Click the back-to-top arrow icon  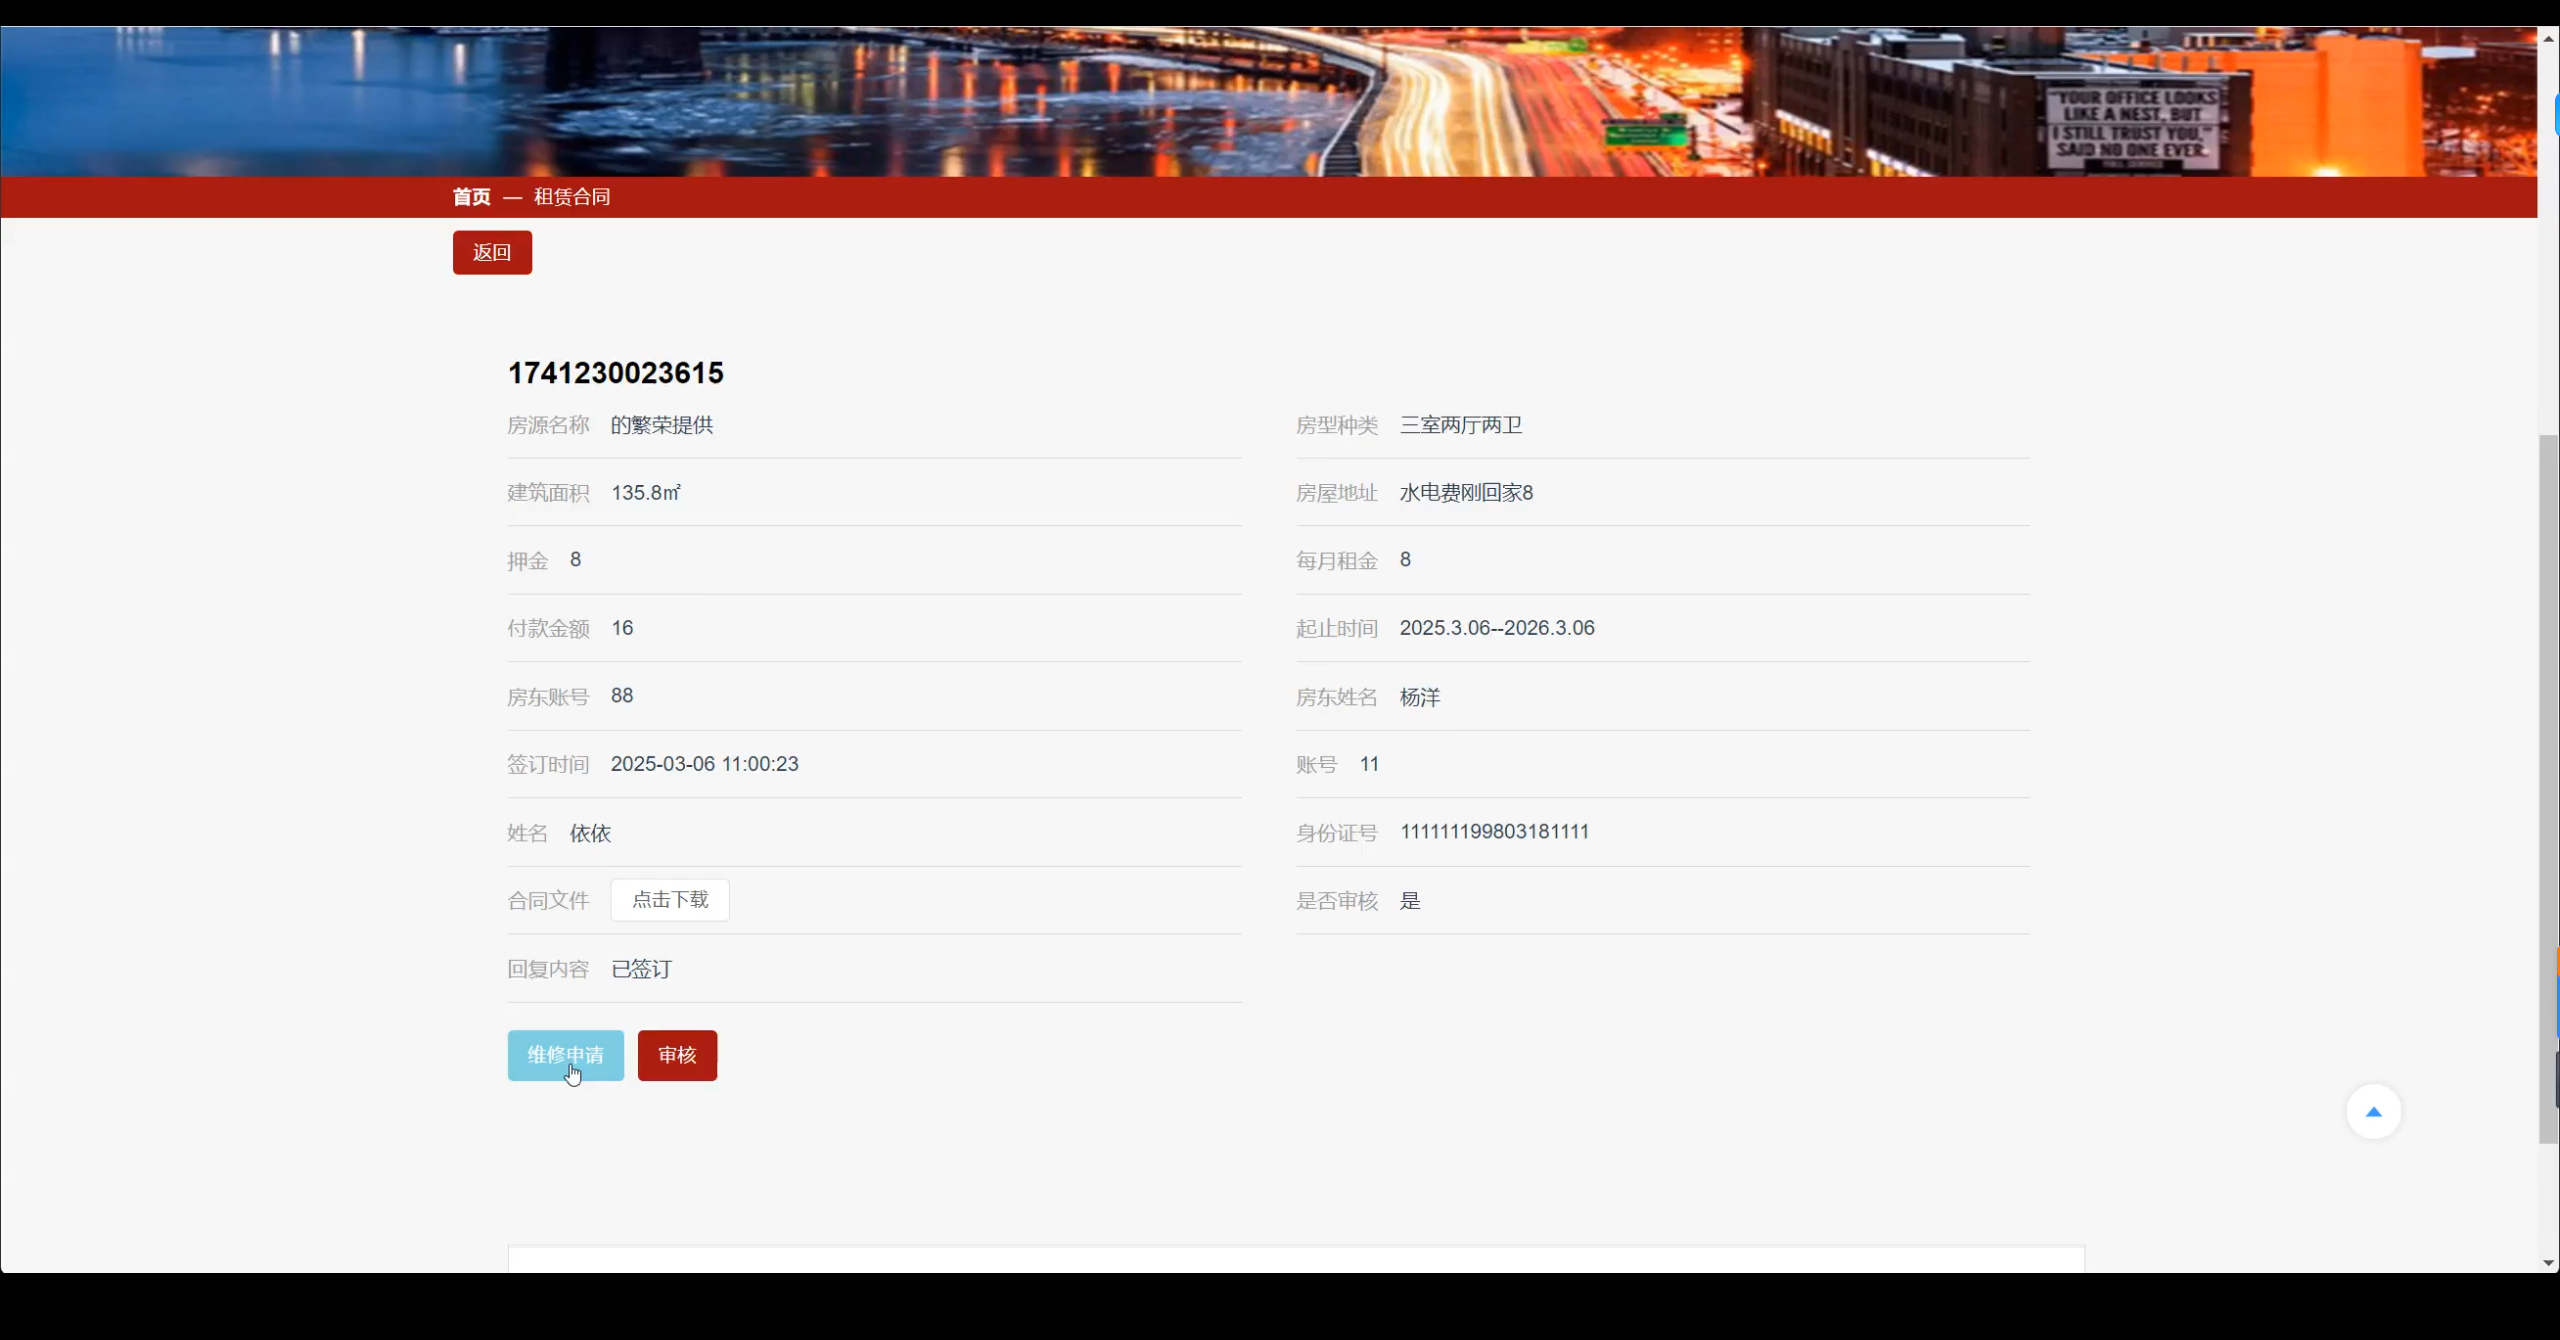(x=2374, y=1111)
